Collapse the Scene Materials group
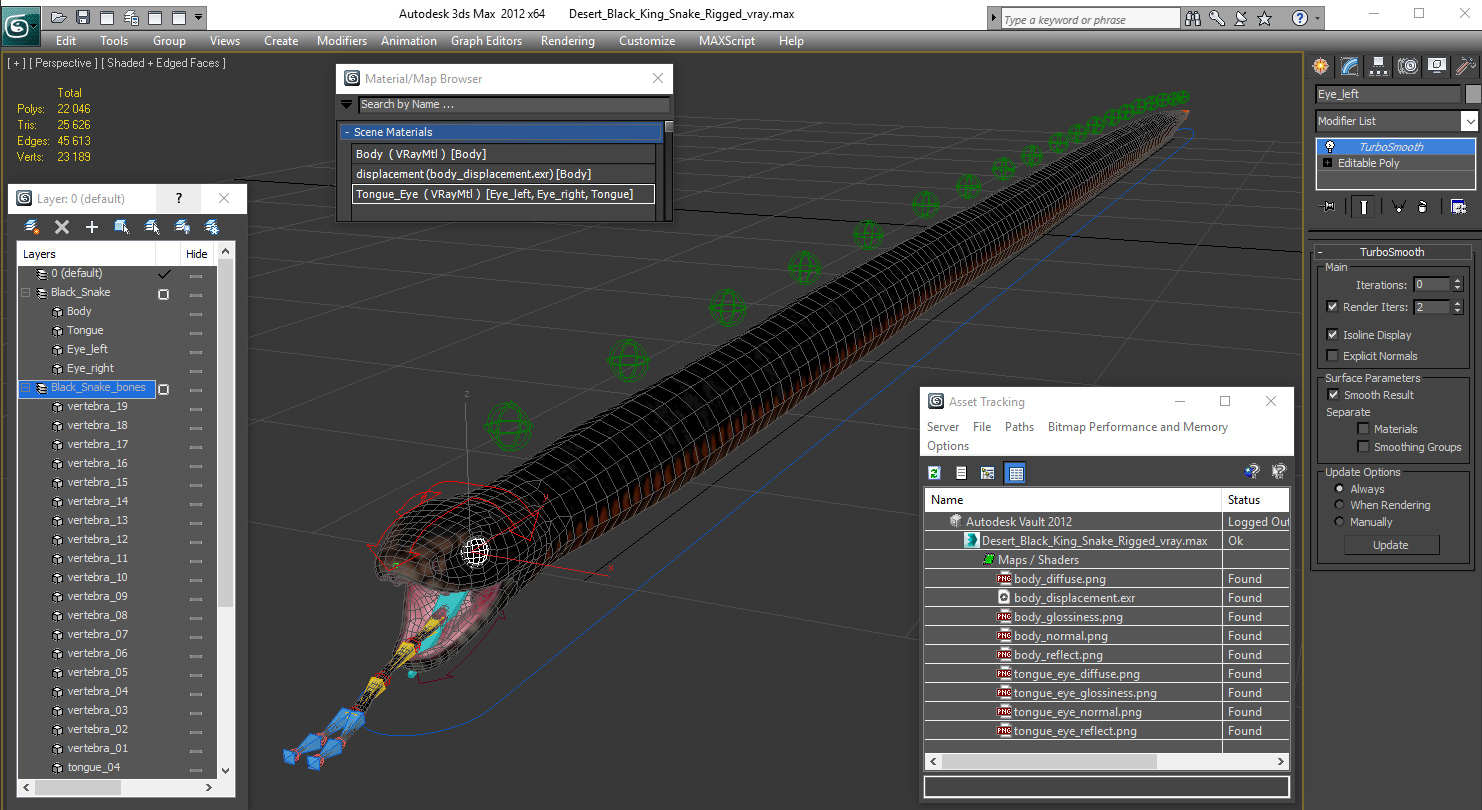 click(x=347, y=132)
